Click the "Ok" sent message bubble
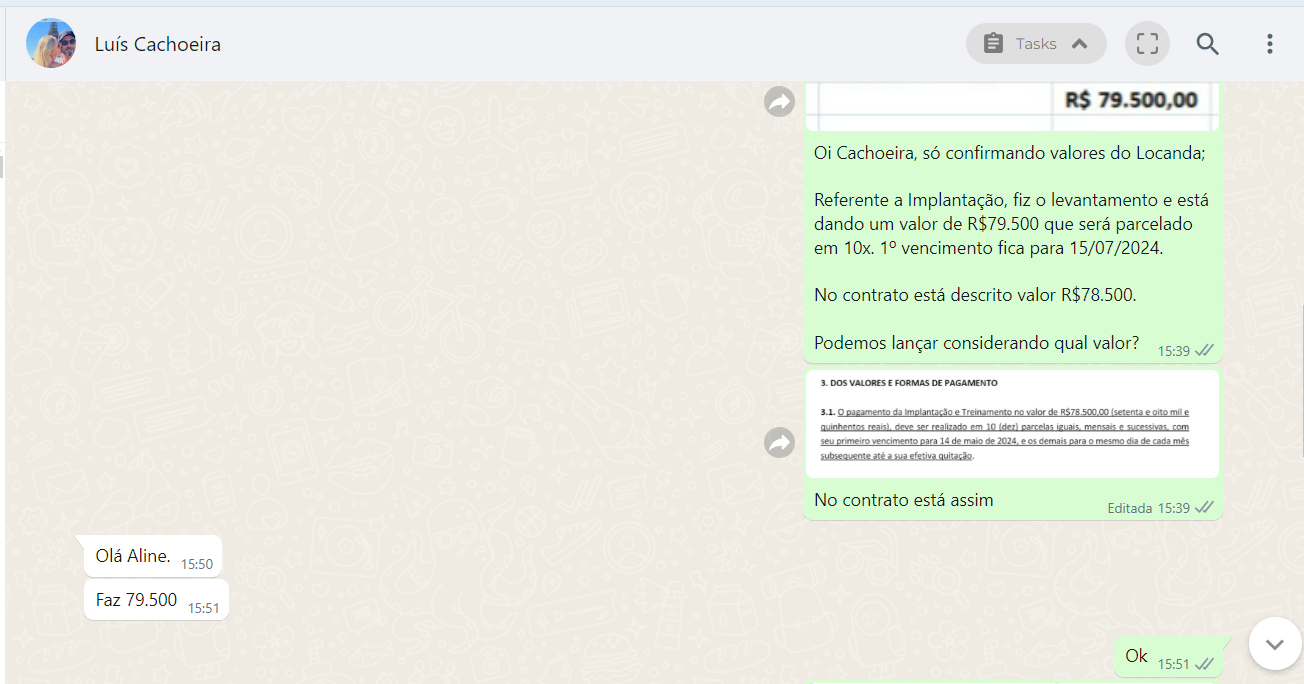Screen dimensions: 1304x684 [x=1137, y=656]
